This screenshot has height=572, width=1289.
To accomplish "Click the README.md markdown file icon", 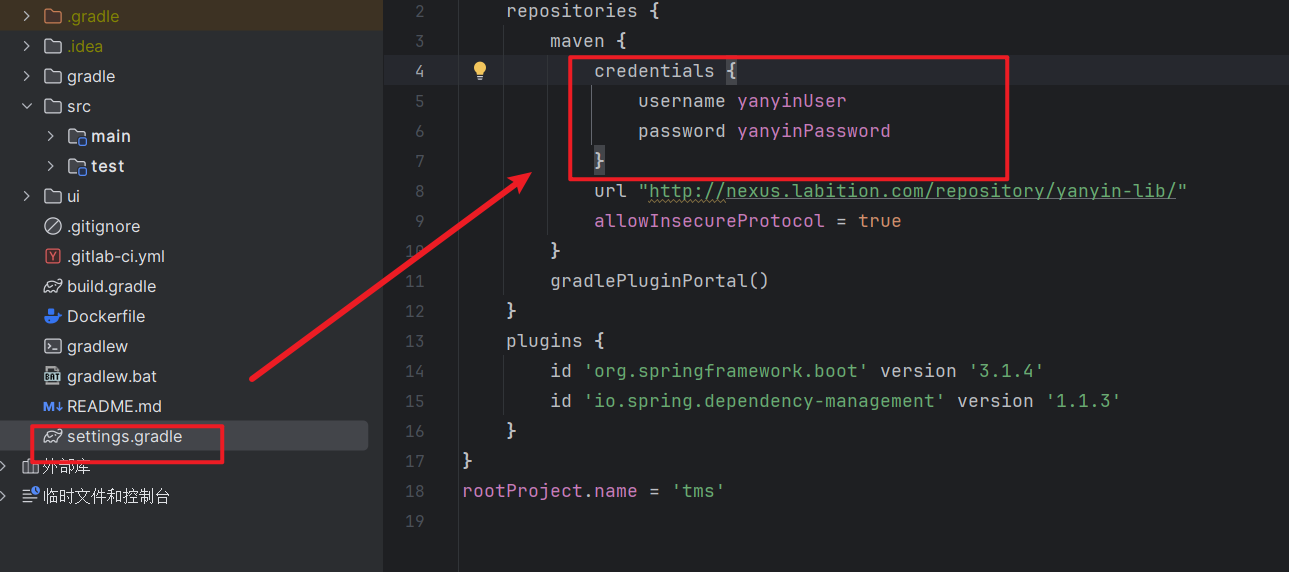I will (x=53, y=406).
